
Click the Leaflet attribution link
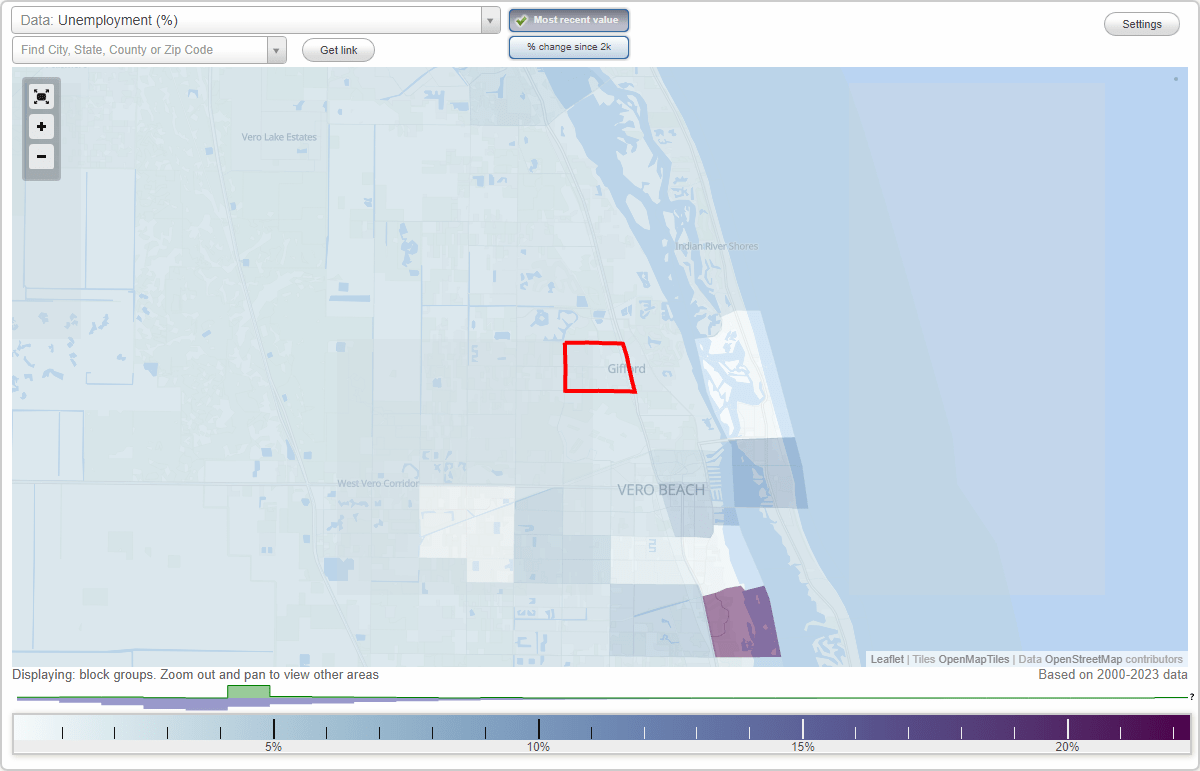[887, 659]
